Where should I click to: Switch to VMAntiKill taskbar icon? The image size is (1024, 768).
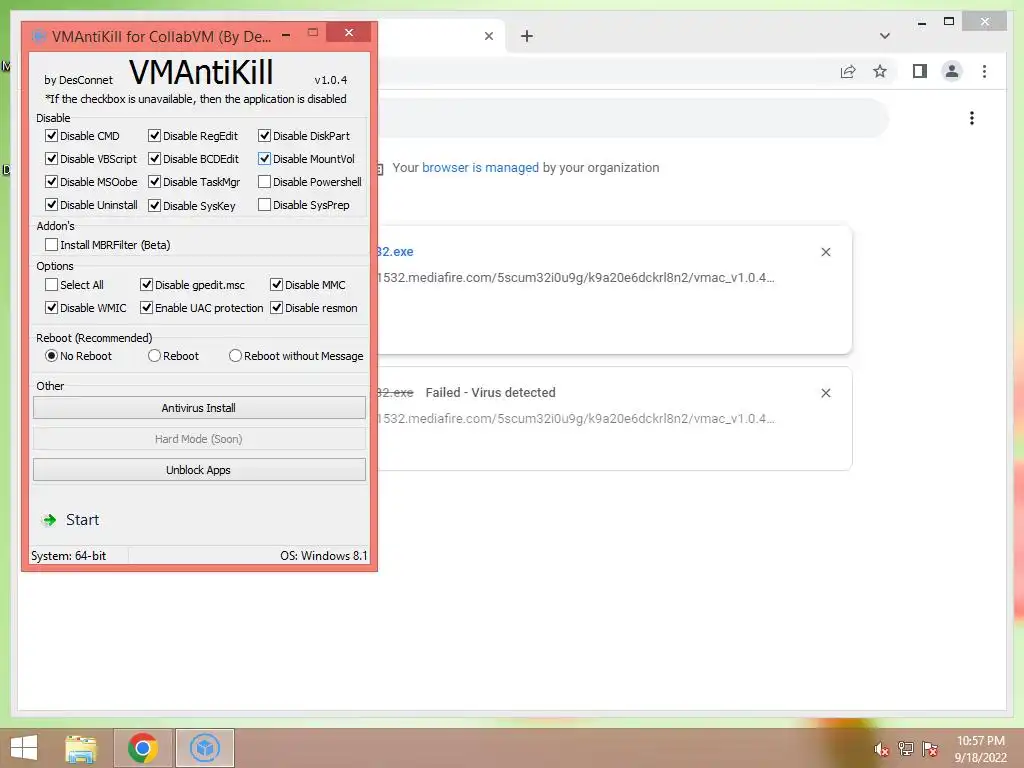point(205,748)
